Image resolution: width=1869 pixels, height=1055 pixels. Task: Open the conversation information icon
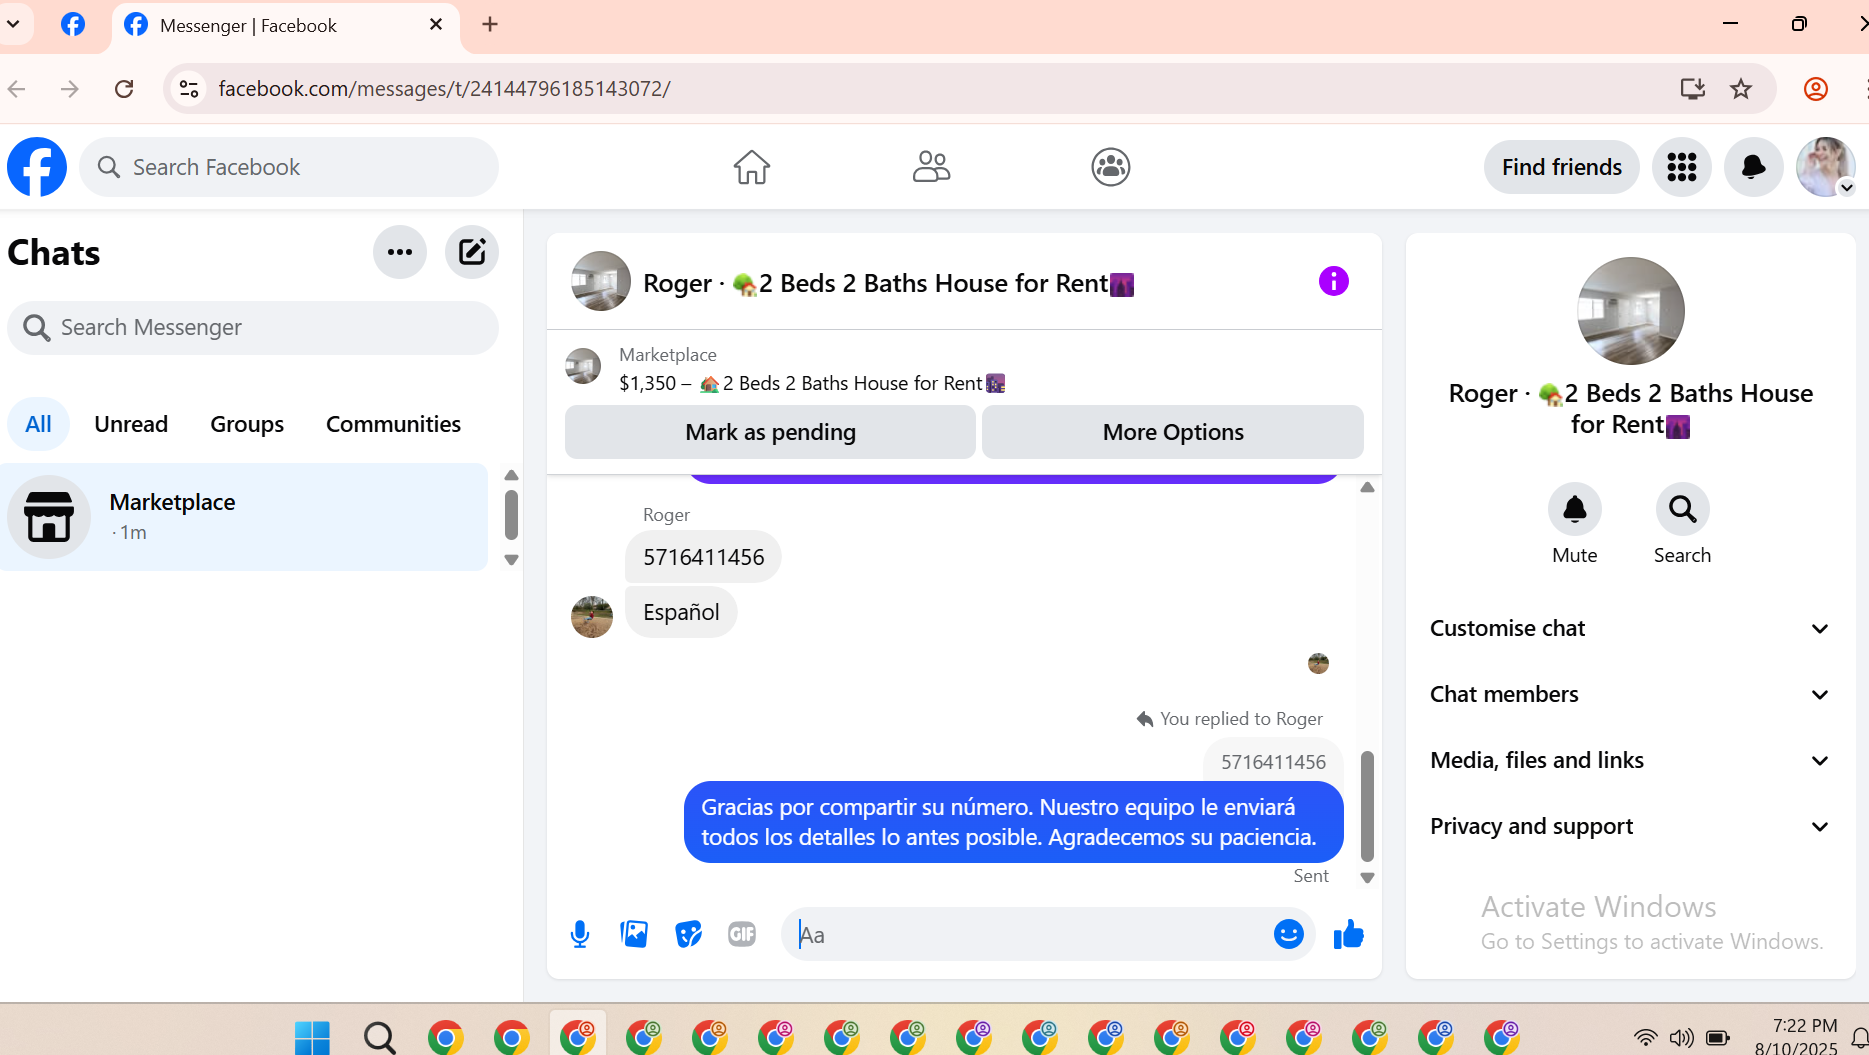point(1333,281)
